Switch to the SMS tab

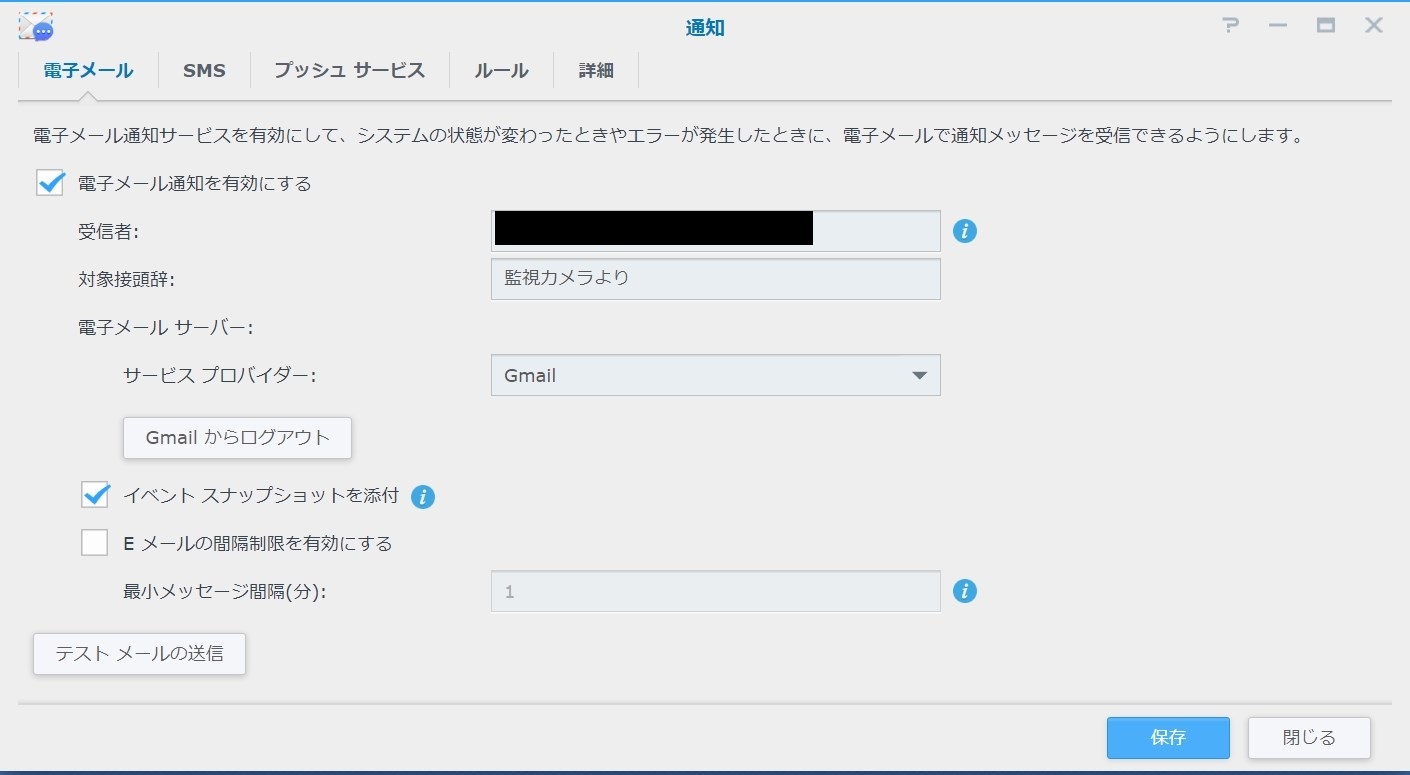(204, 71)
